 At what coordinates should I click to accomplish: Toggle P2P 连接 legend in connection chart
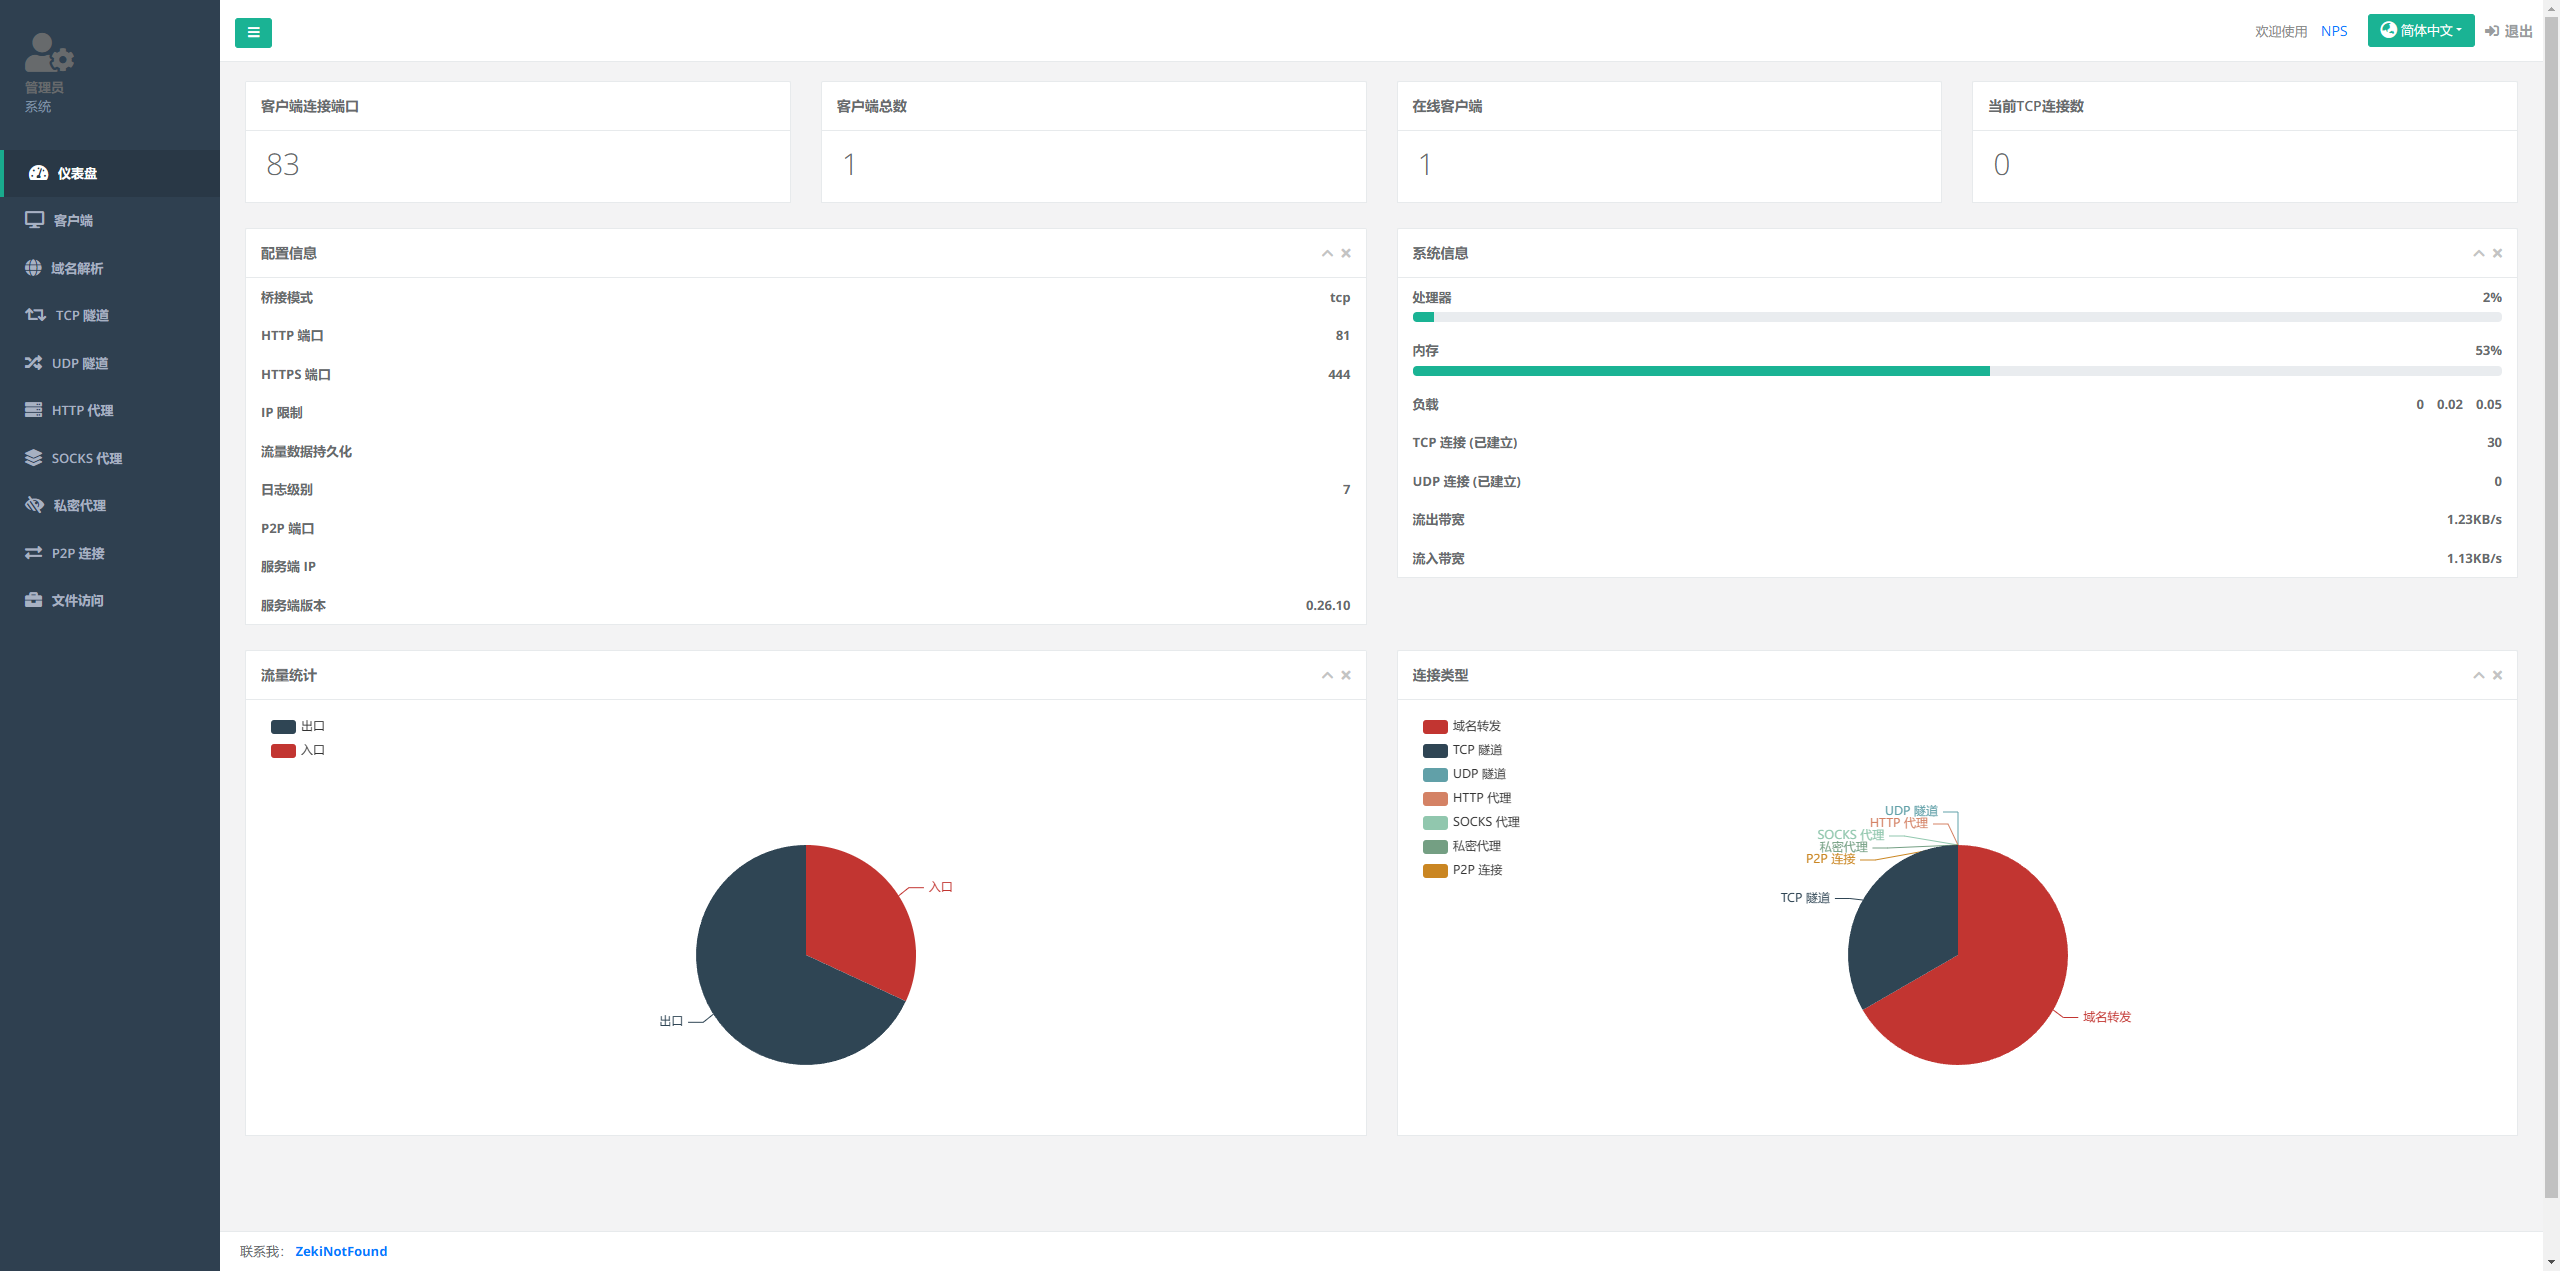[x=1463, y=870]
